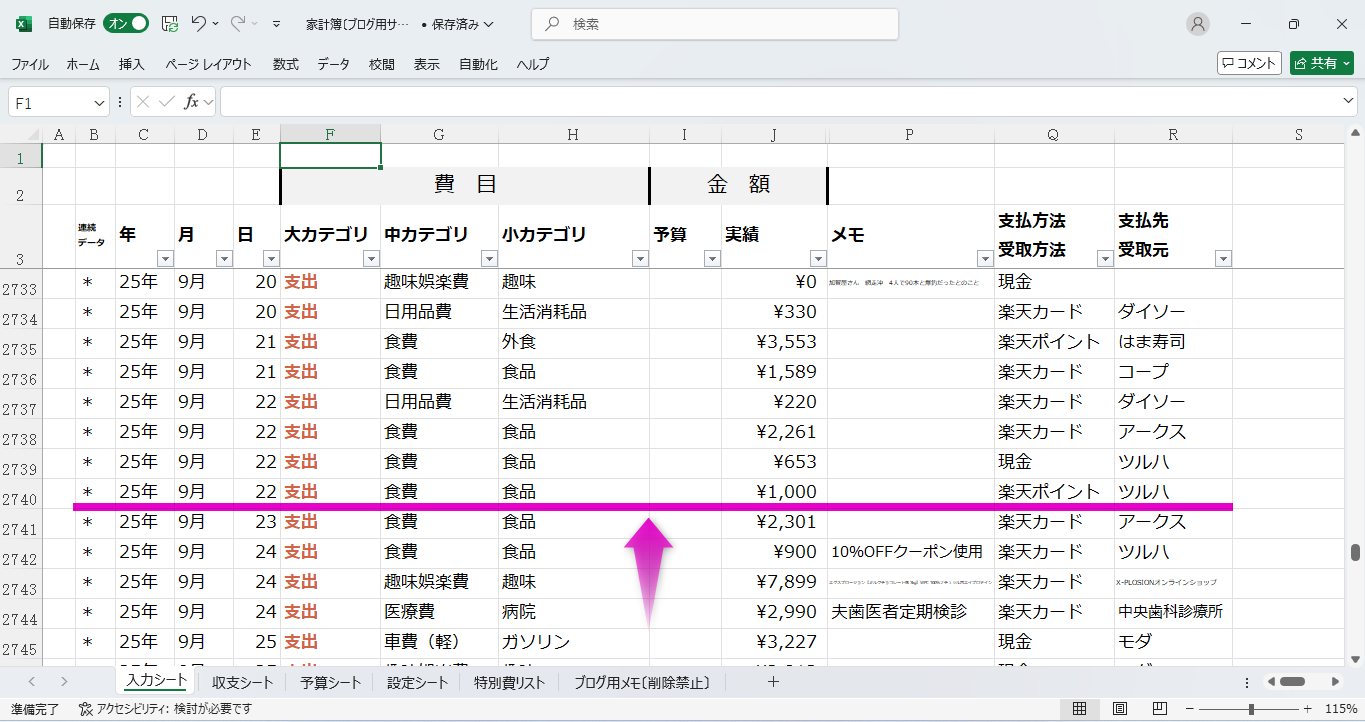Open filter dropdown for 大カテゴリ column
This screenshot has height=722, width=1365.
pos(371,259)
